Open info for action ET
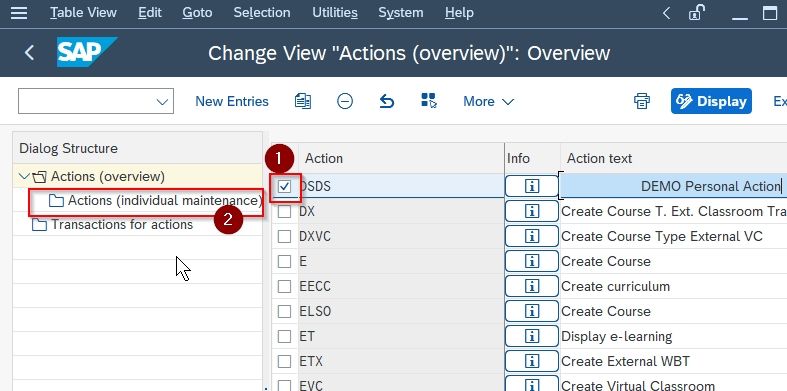 click(532, 336)
